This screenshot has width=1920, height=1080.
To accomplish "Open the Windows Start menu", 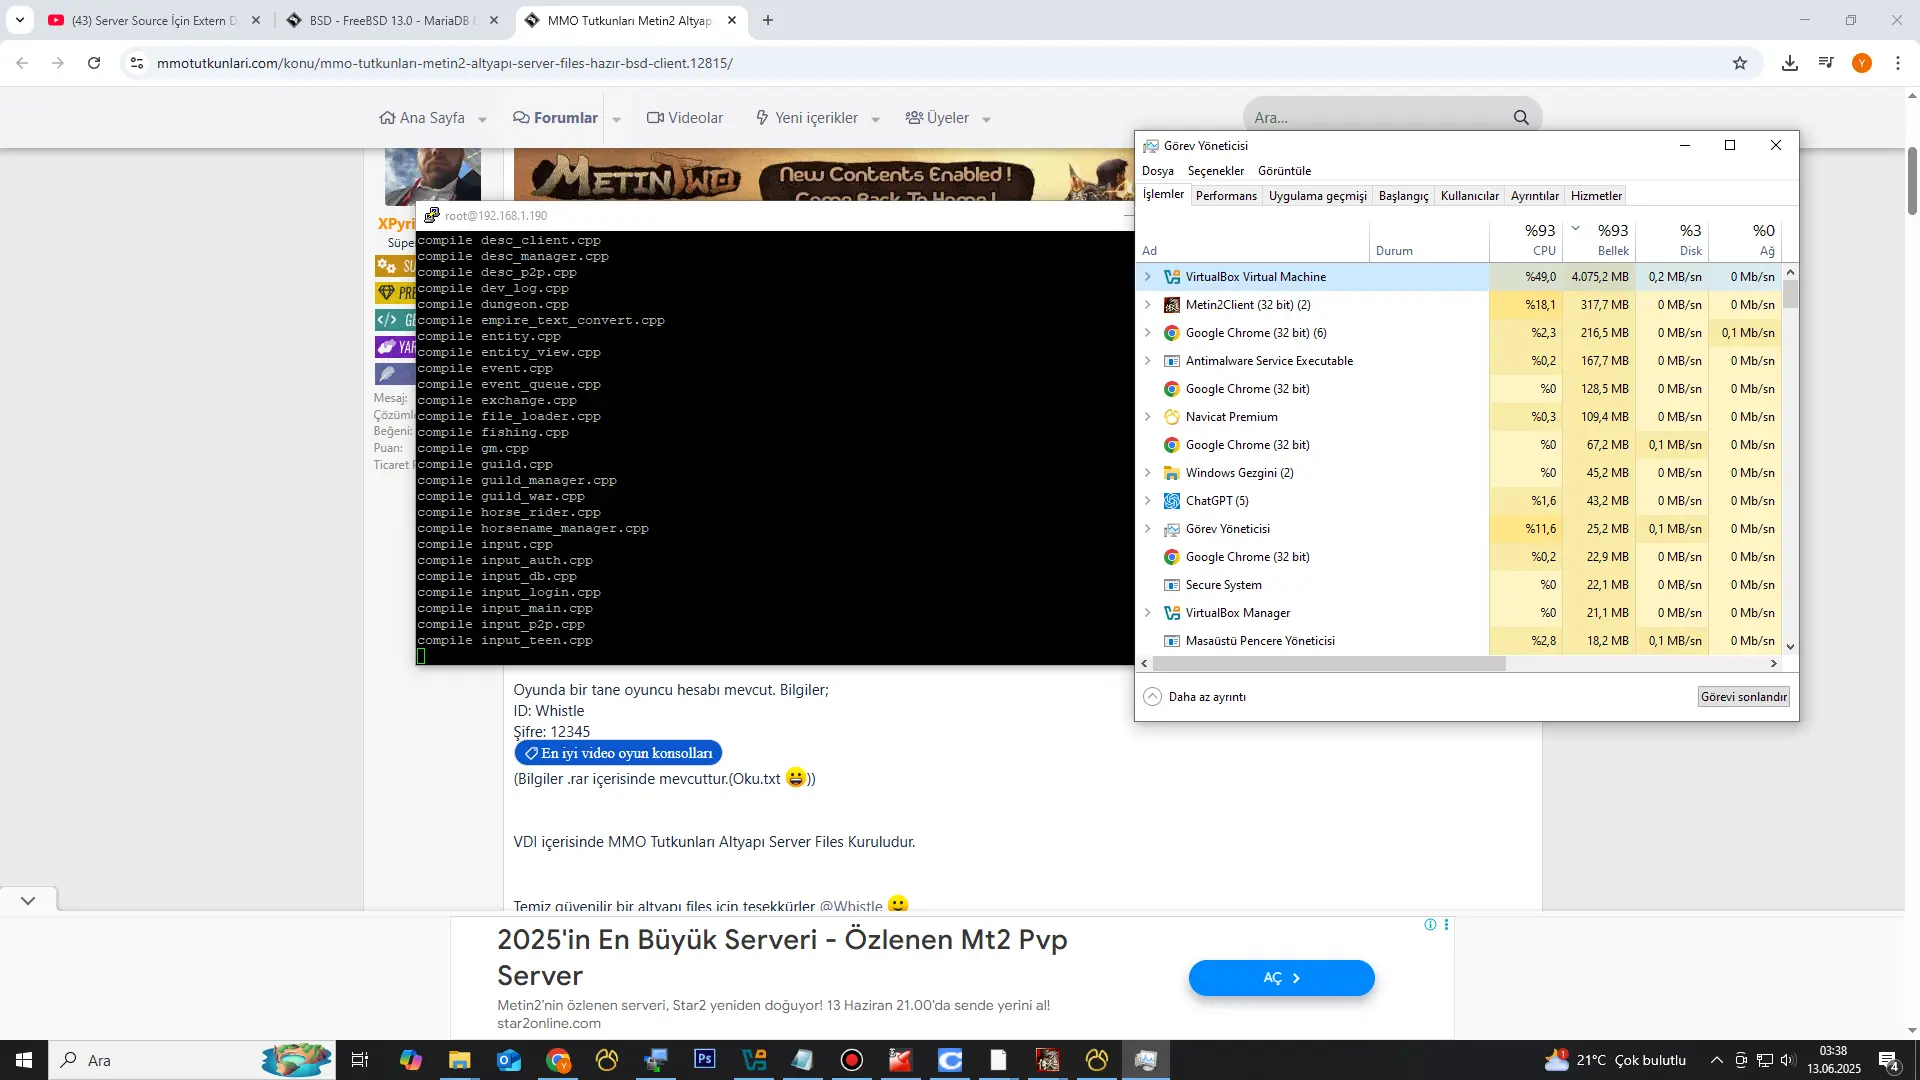I will coord(24,1060).
